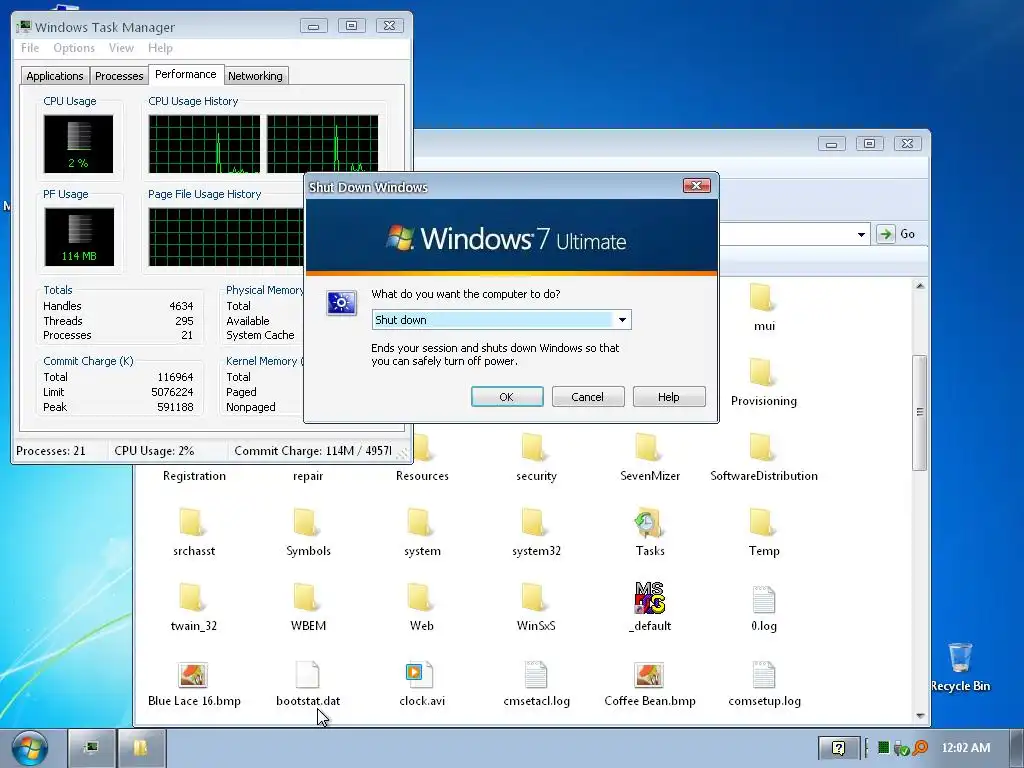Click the Go button in Explorer
1024x768 pixels.
[x=897, y=234]
